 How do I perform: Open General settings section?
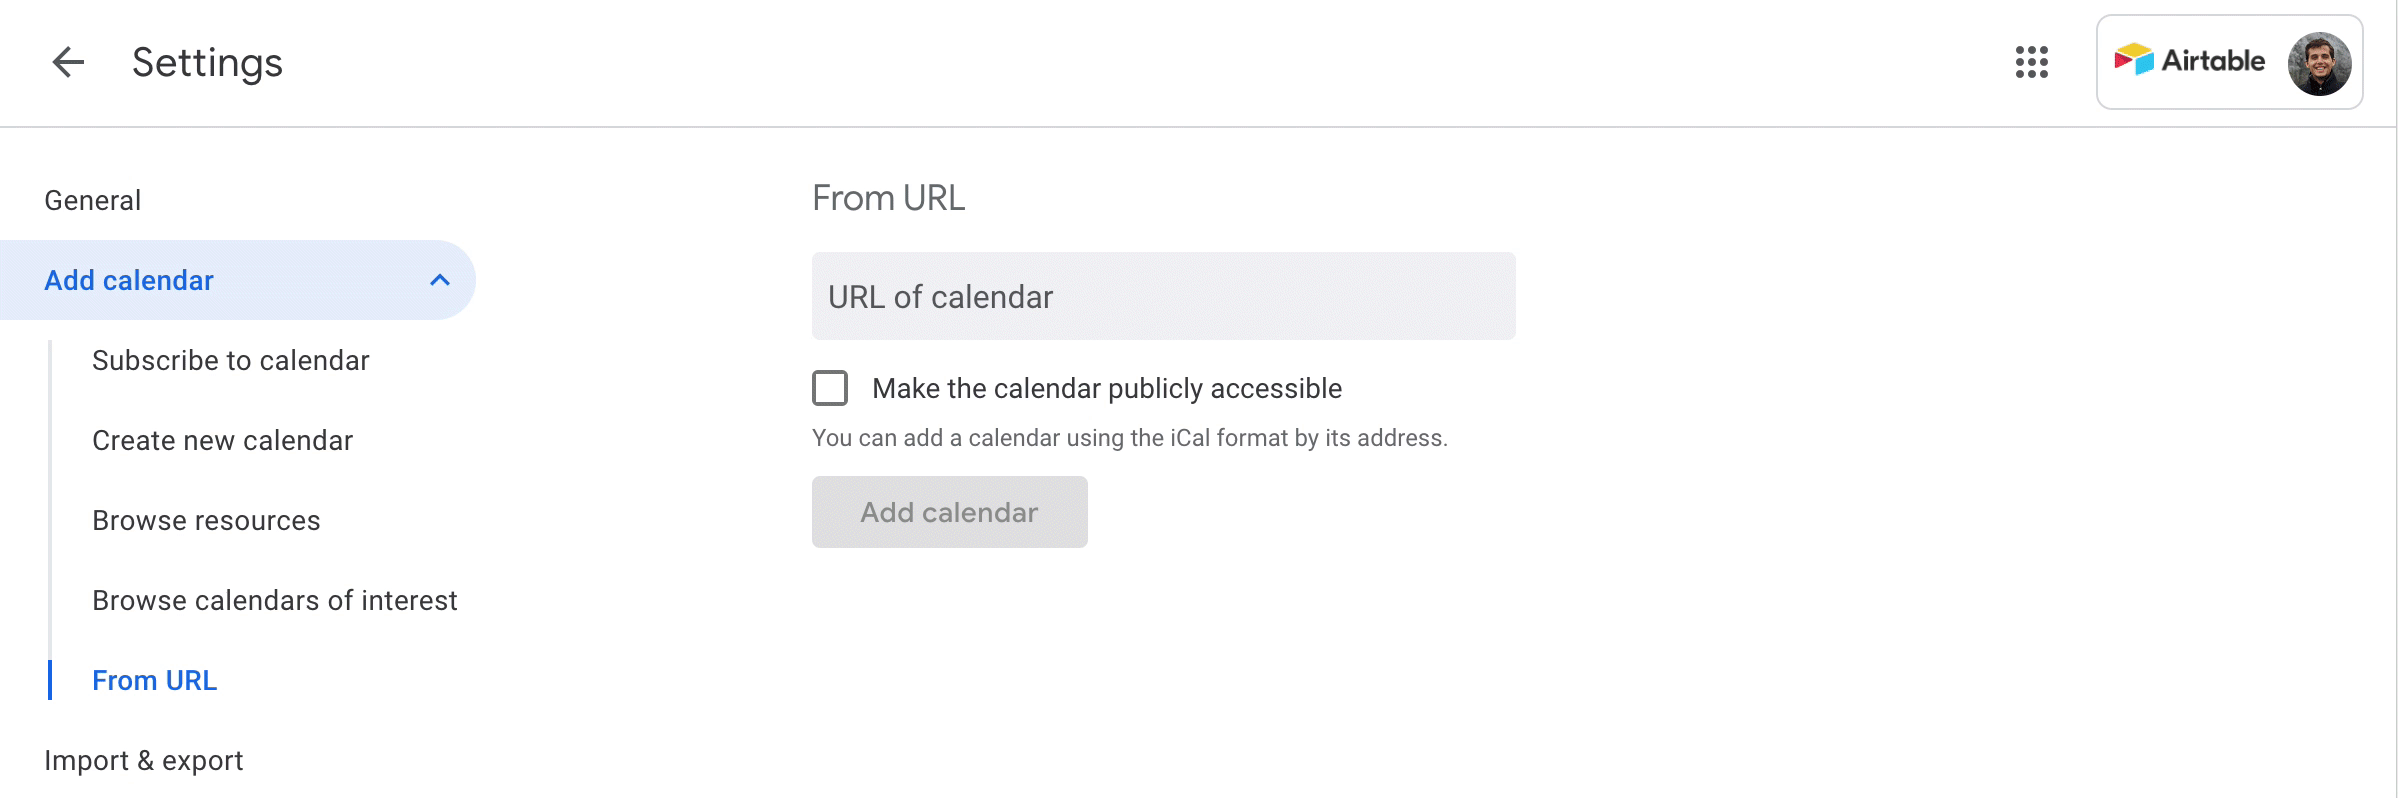point(93,200)
